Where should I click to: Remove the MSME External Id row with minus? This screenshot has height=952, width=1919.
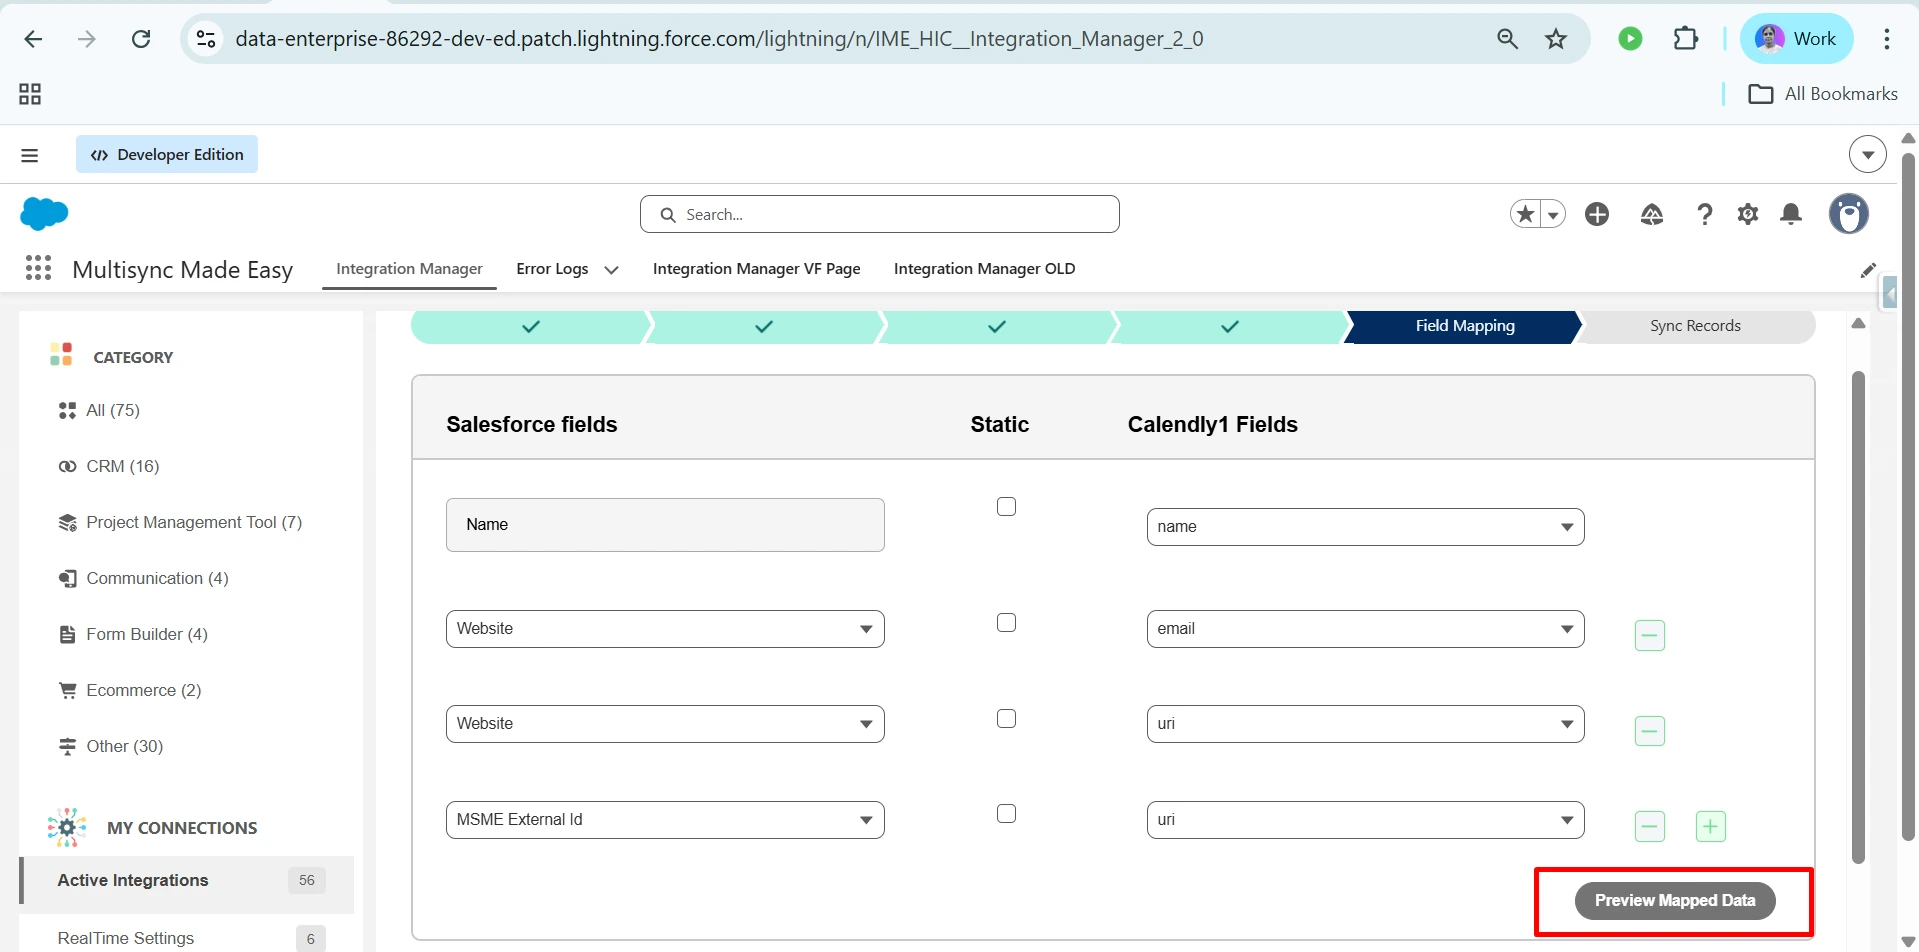[x=1649, y=826]
